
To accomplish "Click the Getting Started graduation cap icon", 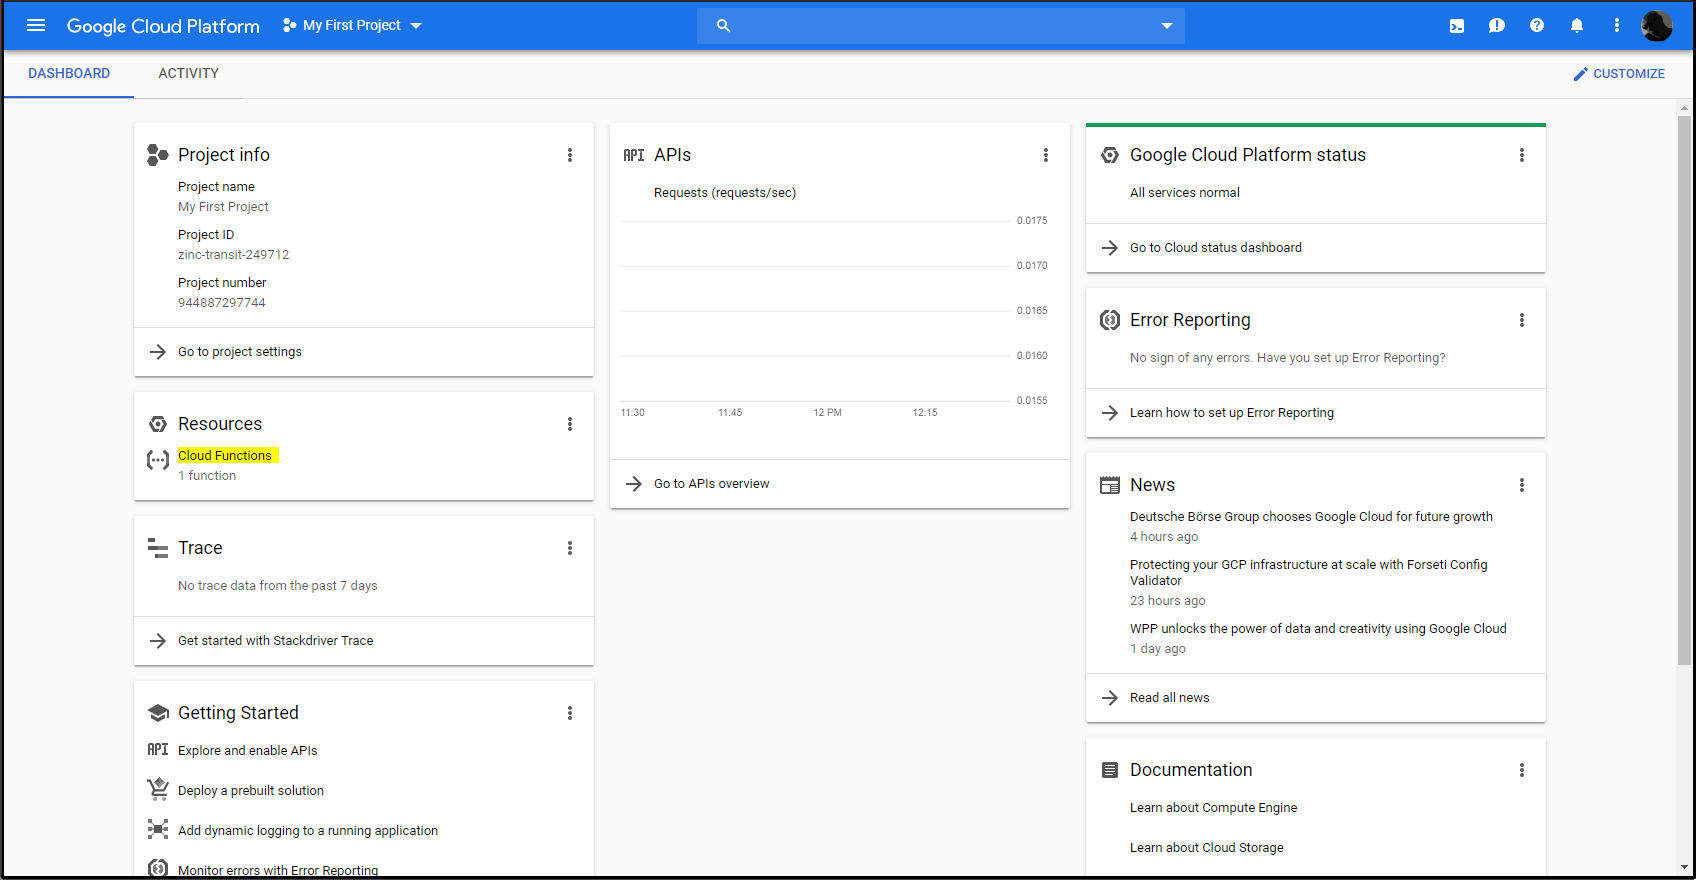I will 158,713.
